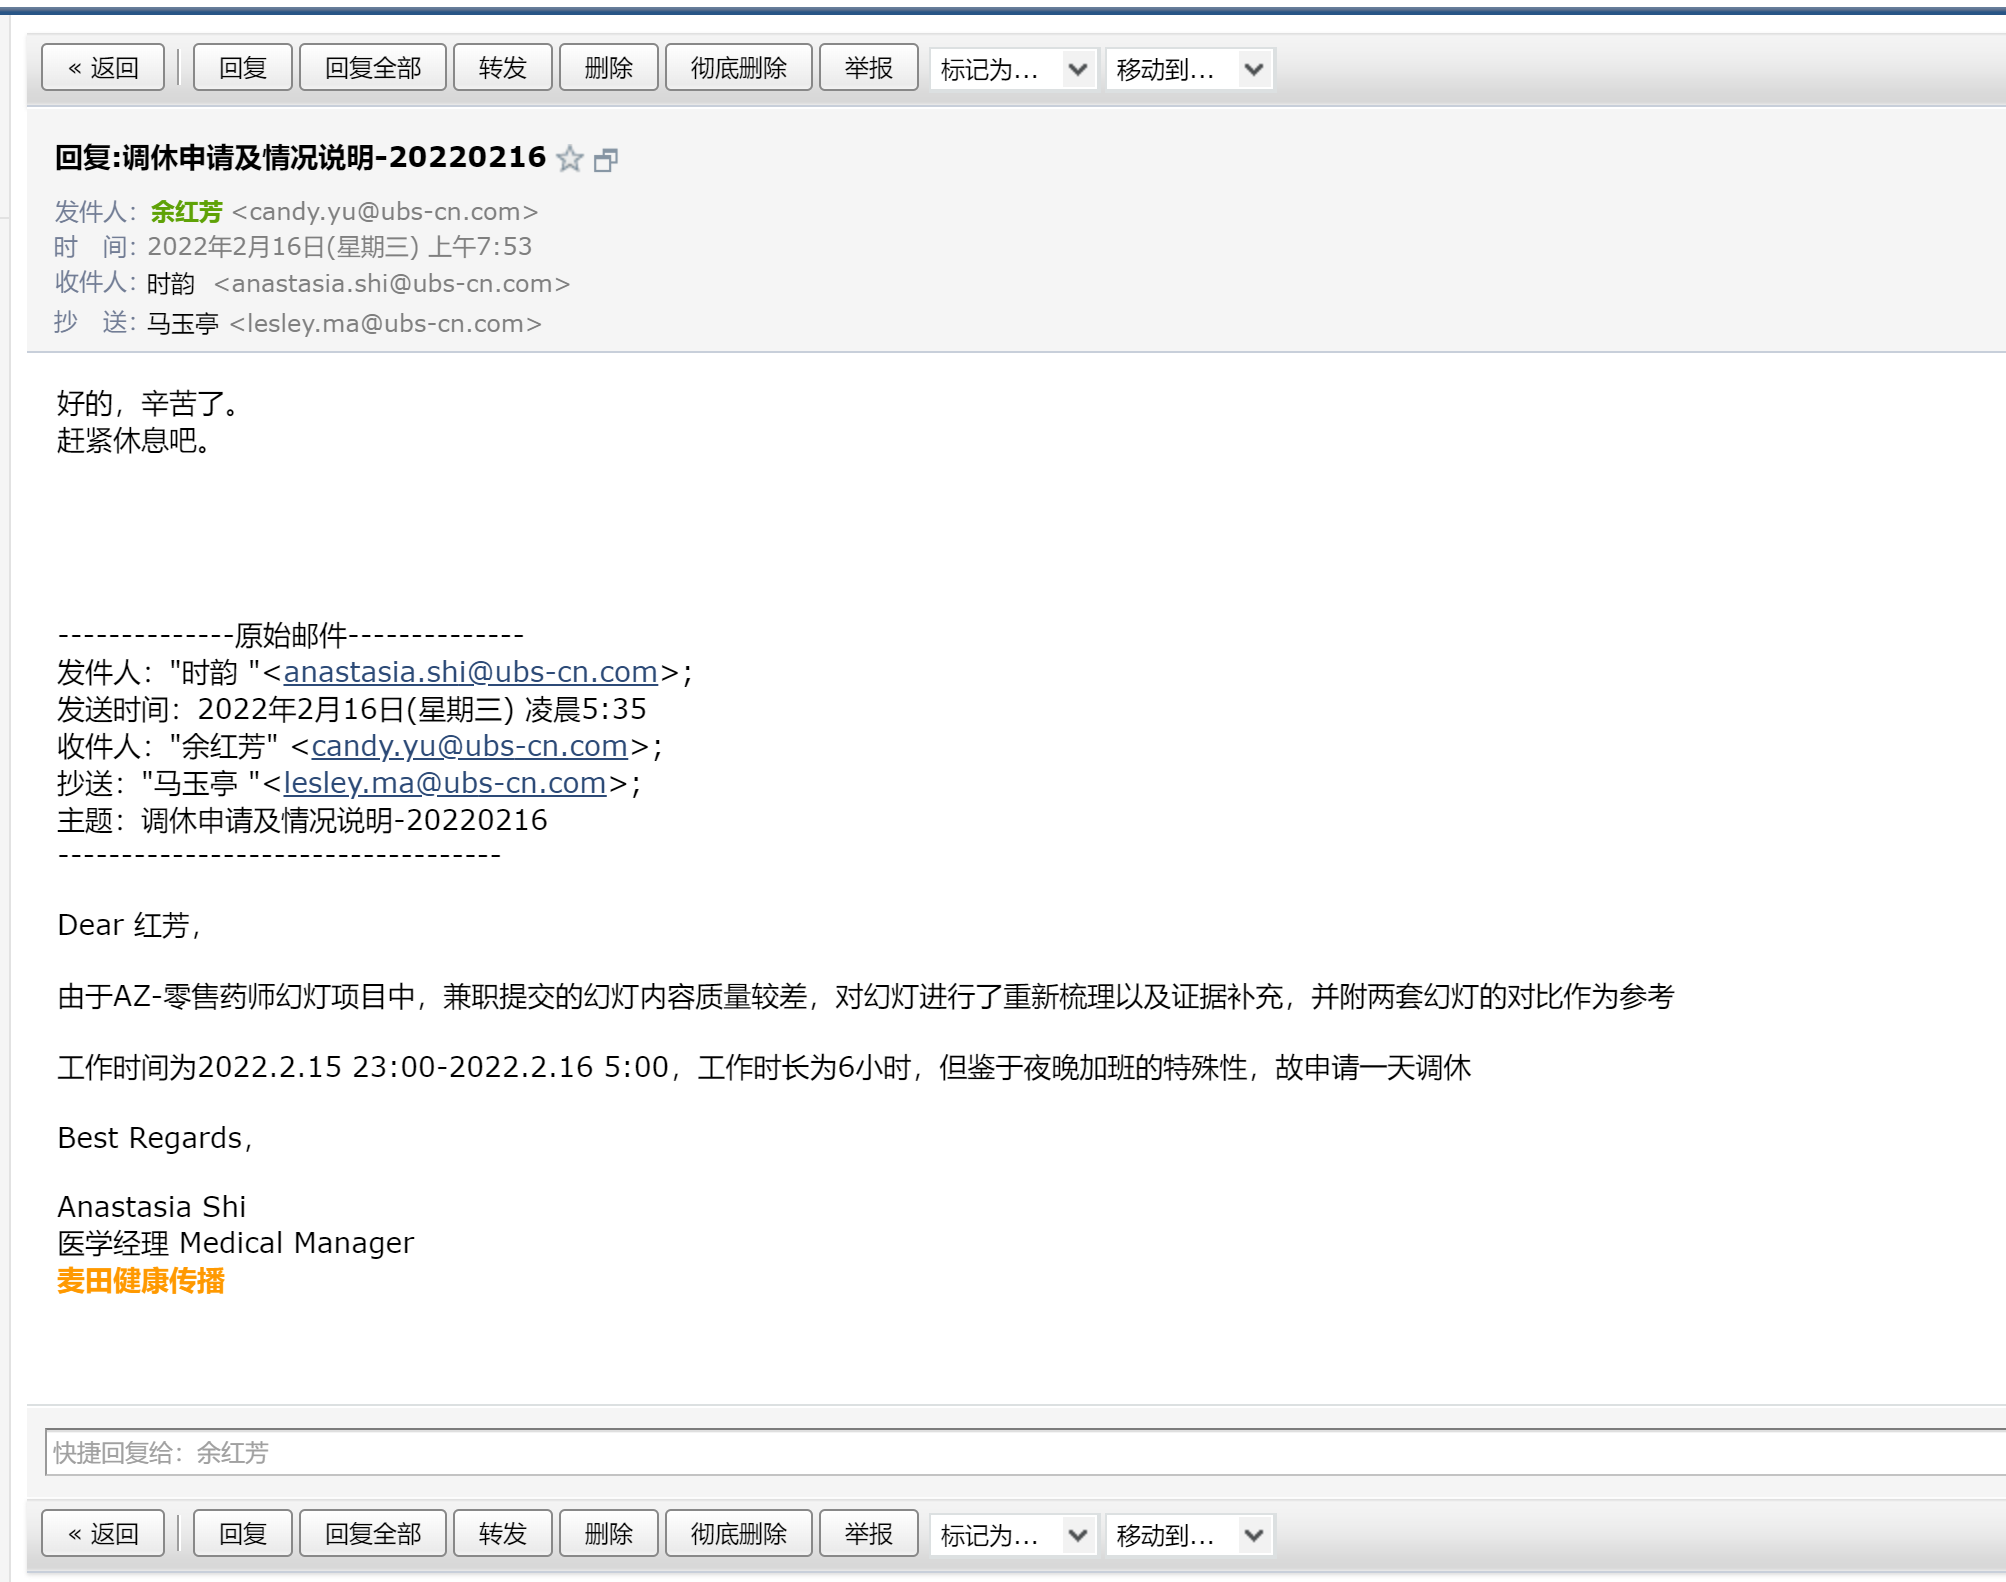The height and width of the screenshot is (1582, 2006).
Task: Expand the top 移动到 dropdown
Action: pyautogui.click(x=1189, y=69)
